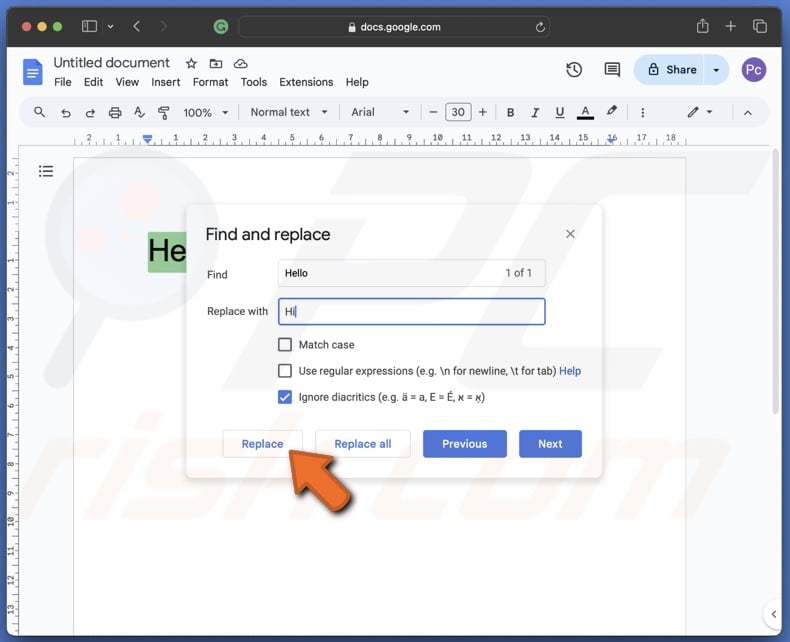Undo the last action
Viewport: 790px width, 642px height.
[65, 112]
